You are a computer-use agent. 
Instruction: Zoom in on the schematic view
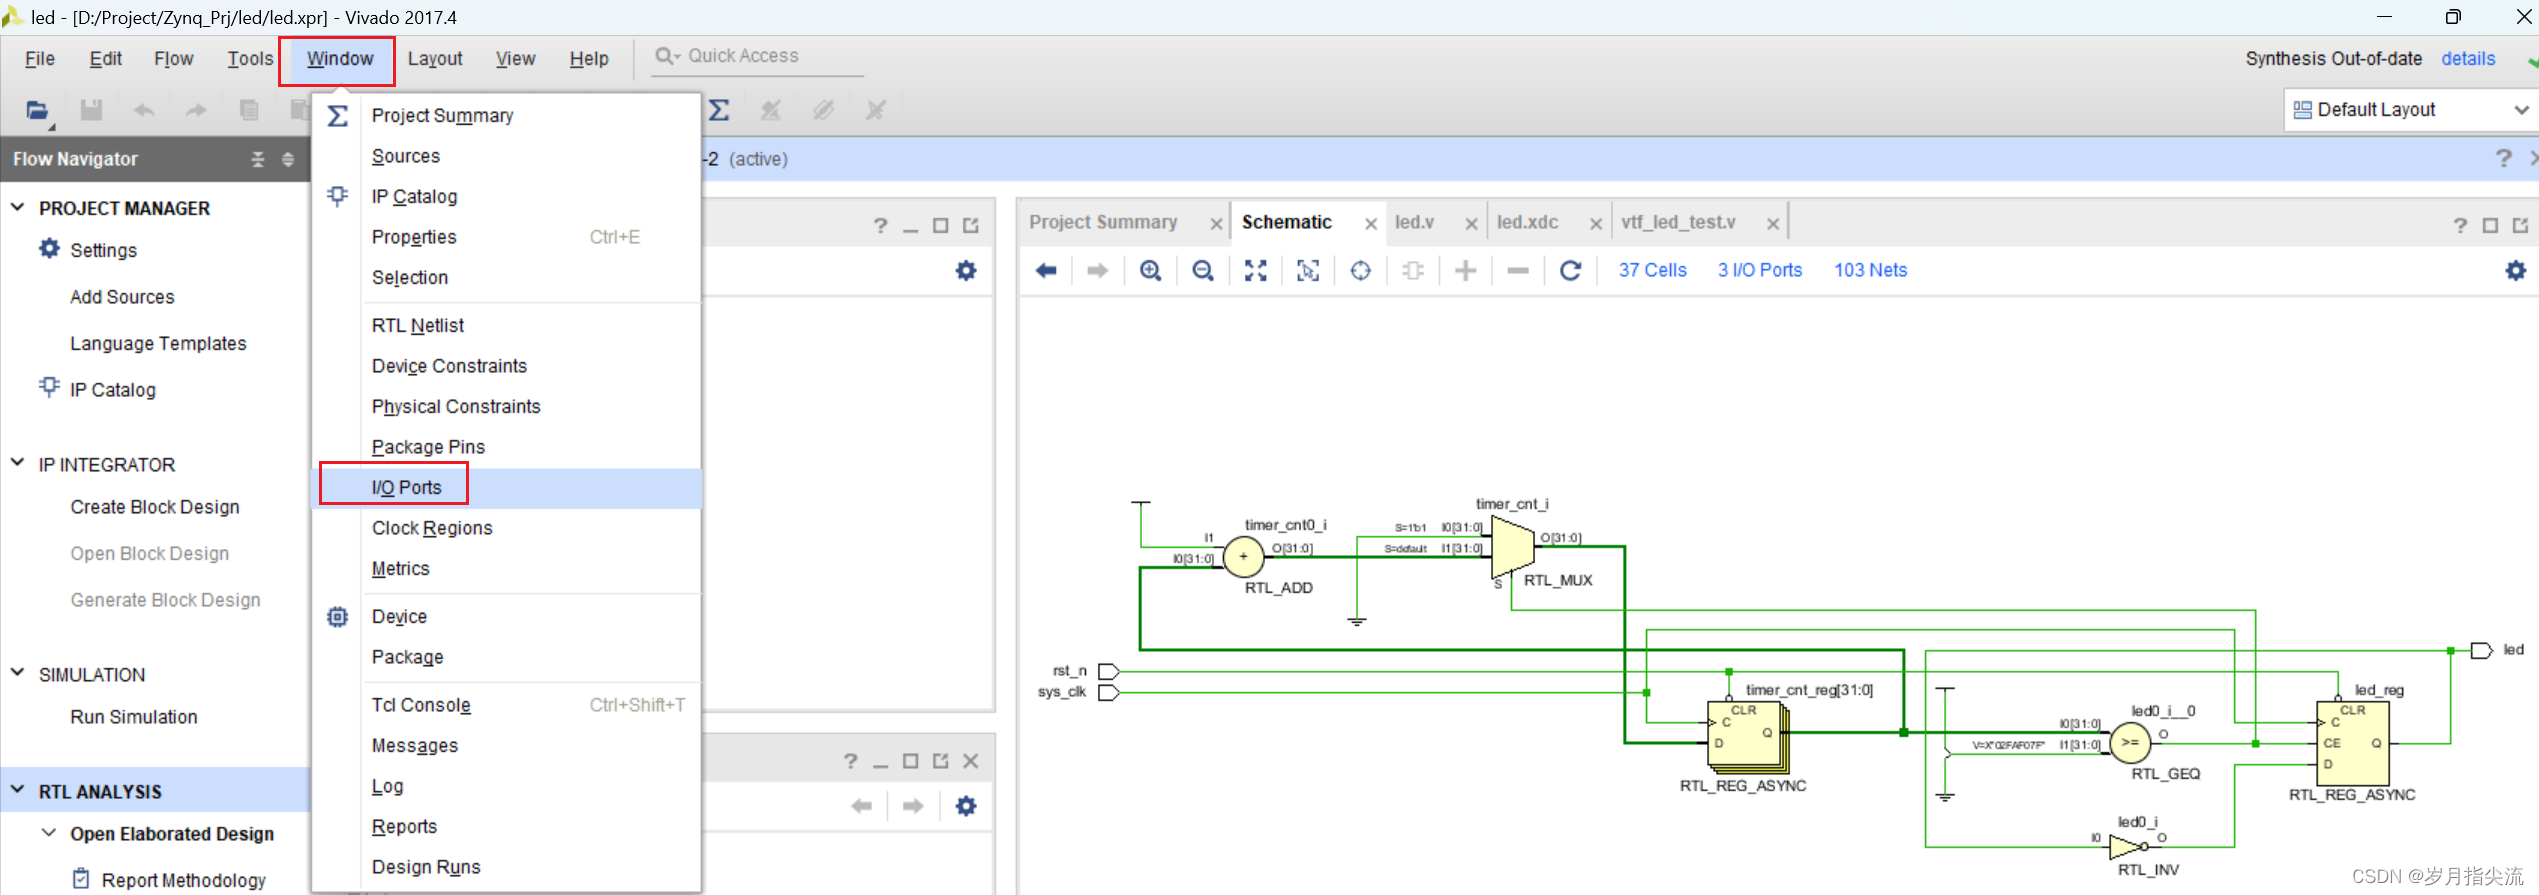pyautogui.click(x=1150, y=271)
